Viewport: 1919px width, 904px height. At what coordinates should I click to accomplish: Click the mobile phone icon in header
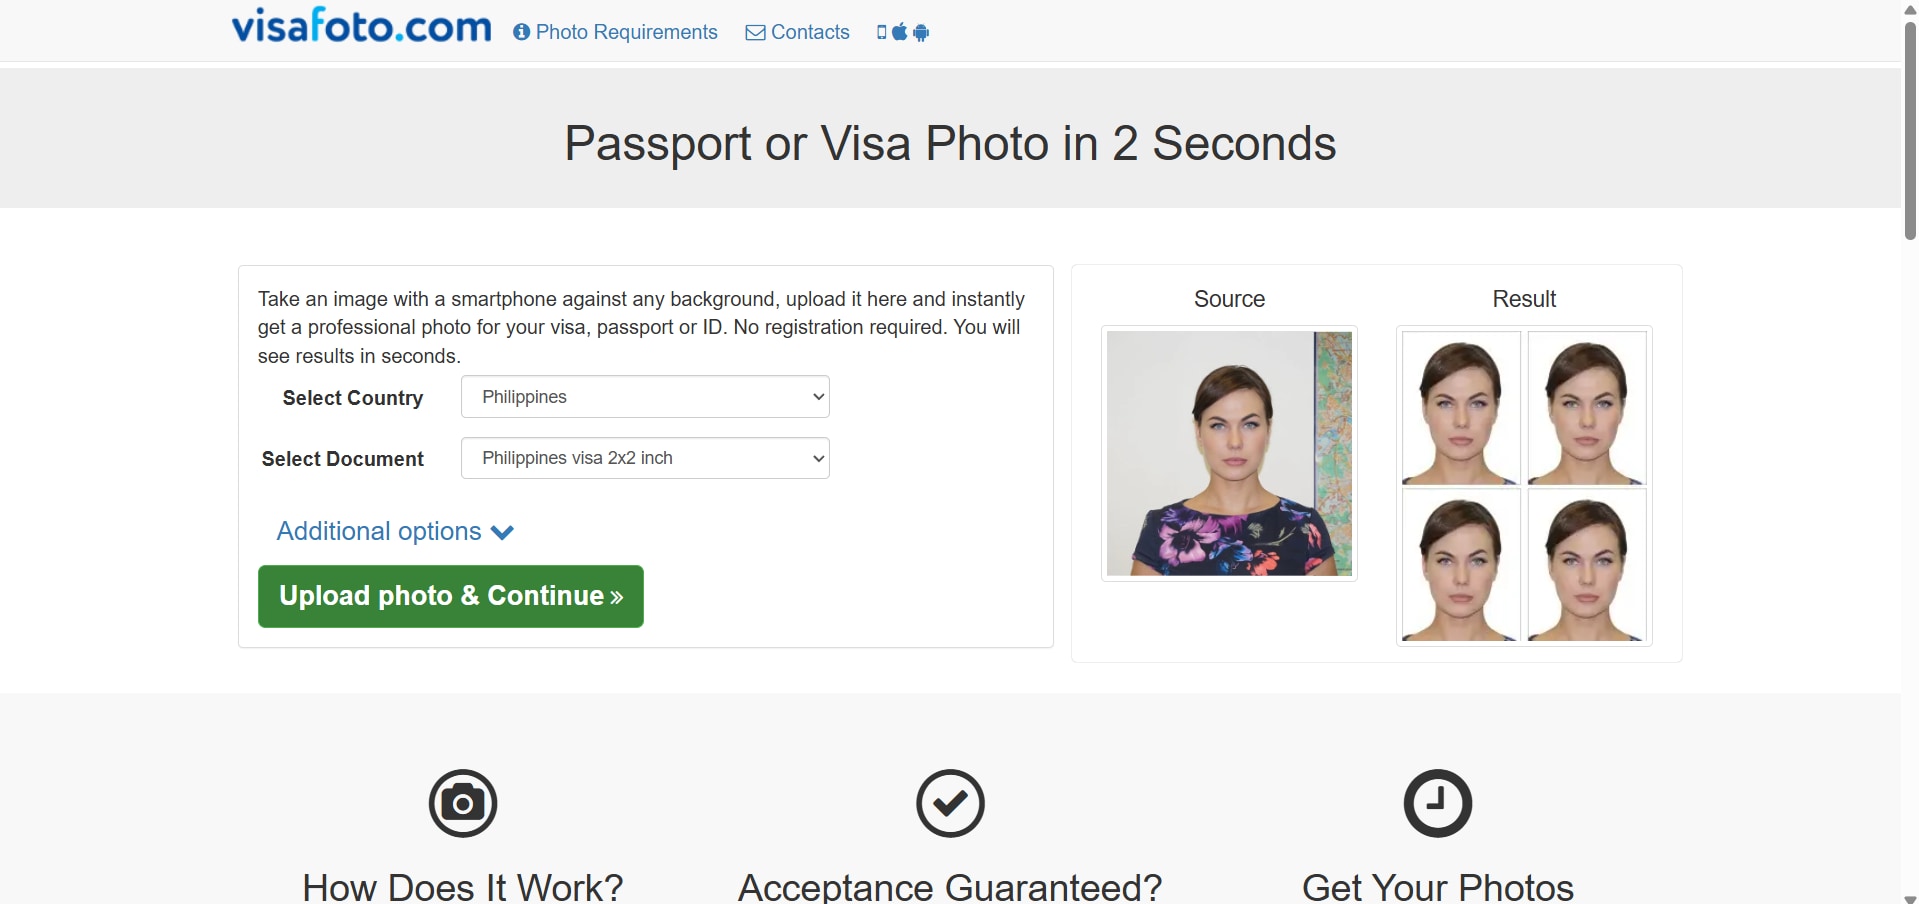pos(881,32)
